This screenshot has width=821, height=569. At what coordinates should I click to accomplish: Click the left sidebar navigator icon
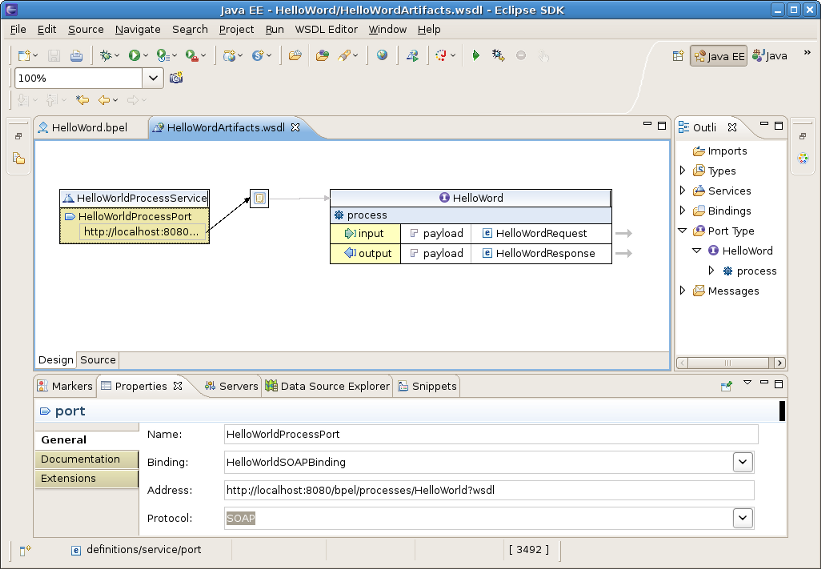point(18,158)
